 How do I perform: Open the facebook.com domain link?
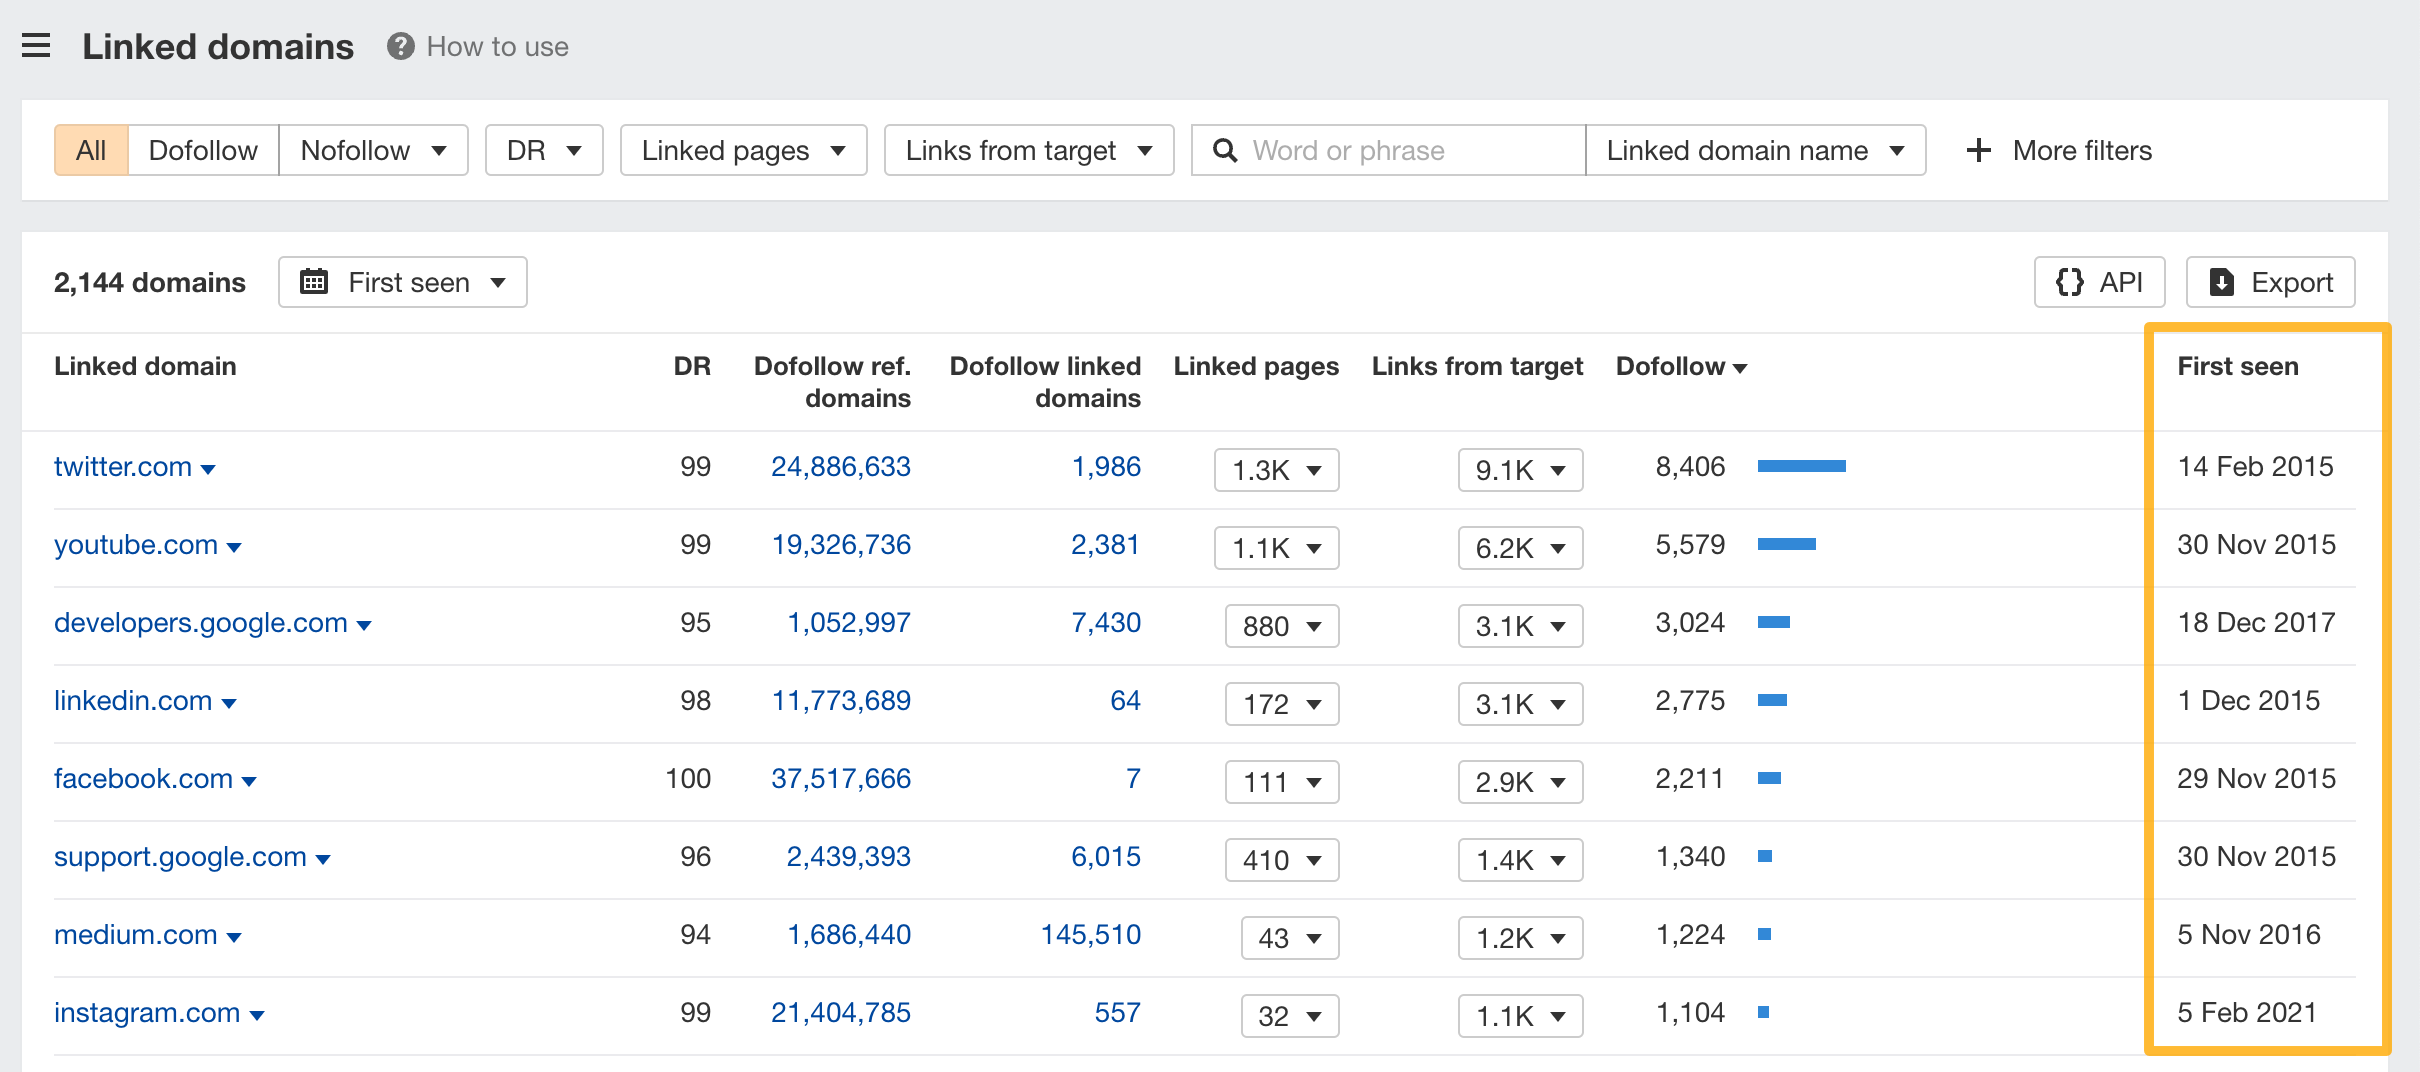143,778
